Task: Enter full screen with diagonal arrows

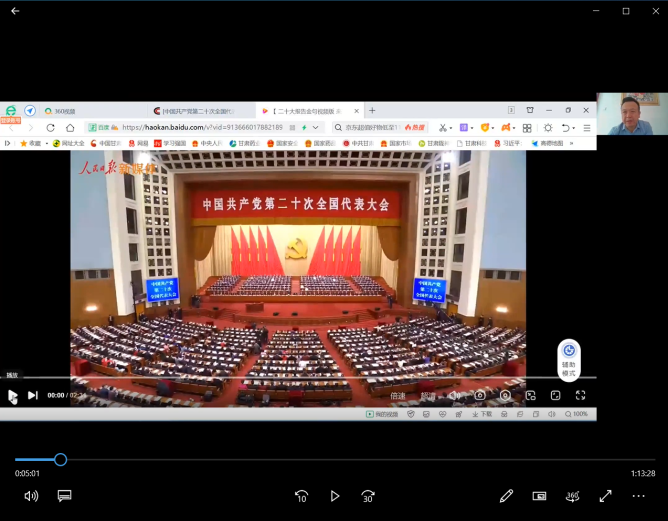Action: pos(605,496)
